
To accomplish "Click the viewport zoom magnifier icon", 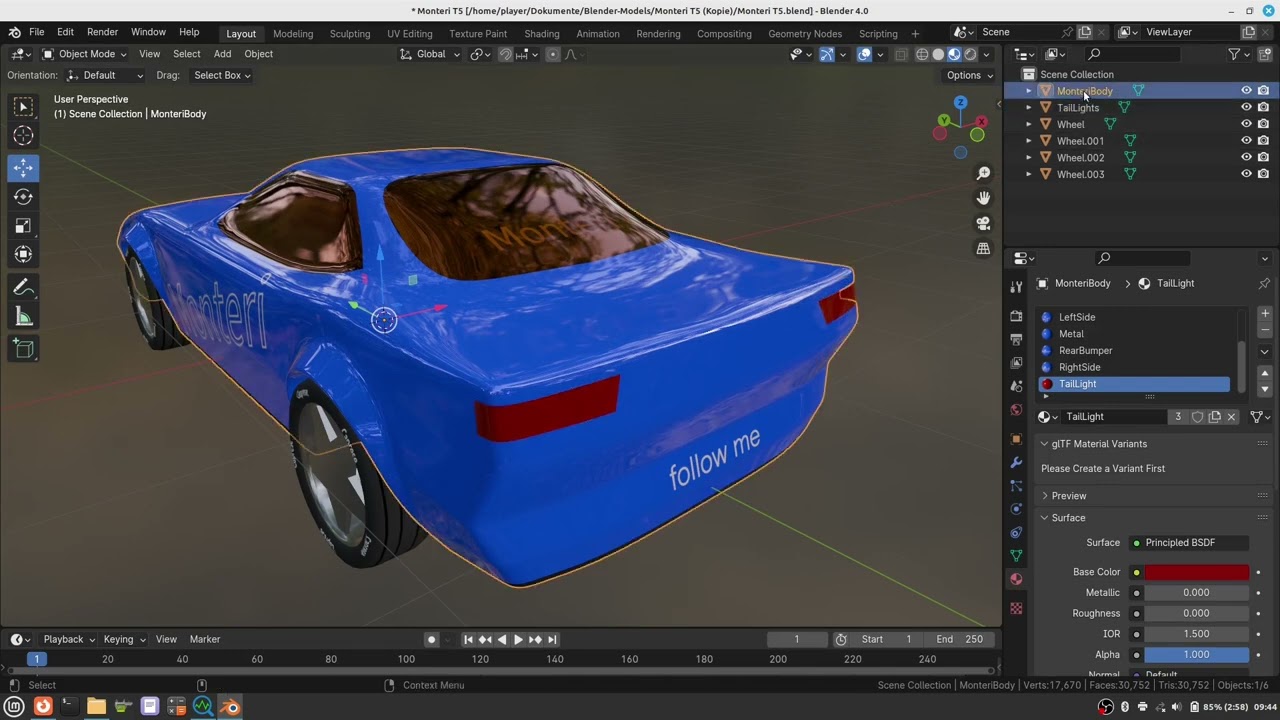I will click(x=983, y=174).
